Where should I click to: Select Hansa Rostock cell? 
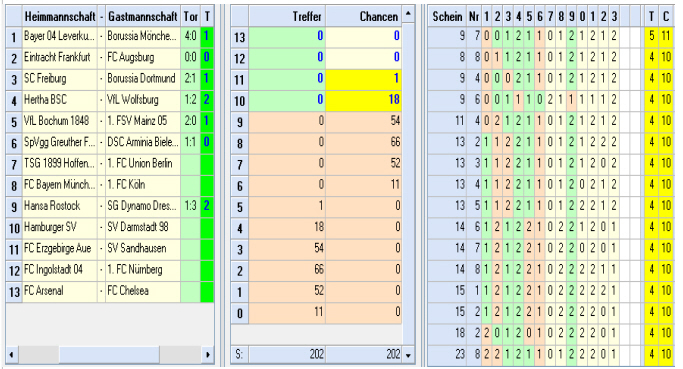tap(59, 206)
